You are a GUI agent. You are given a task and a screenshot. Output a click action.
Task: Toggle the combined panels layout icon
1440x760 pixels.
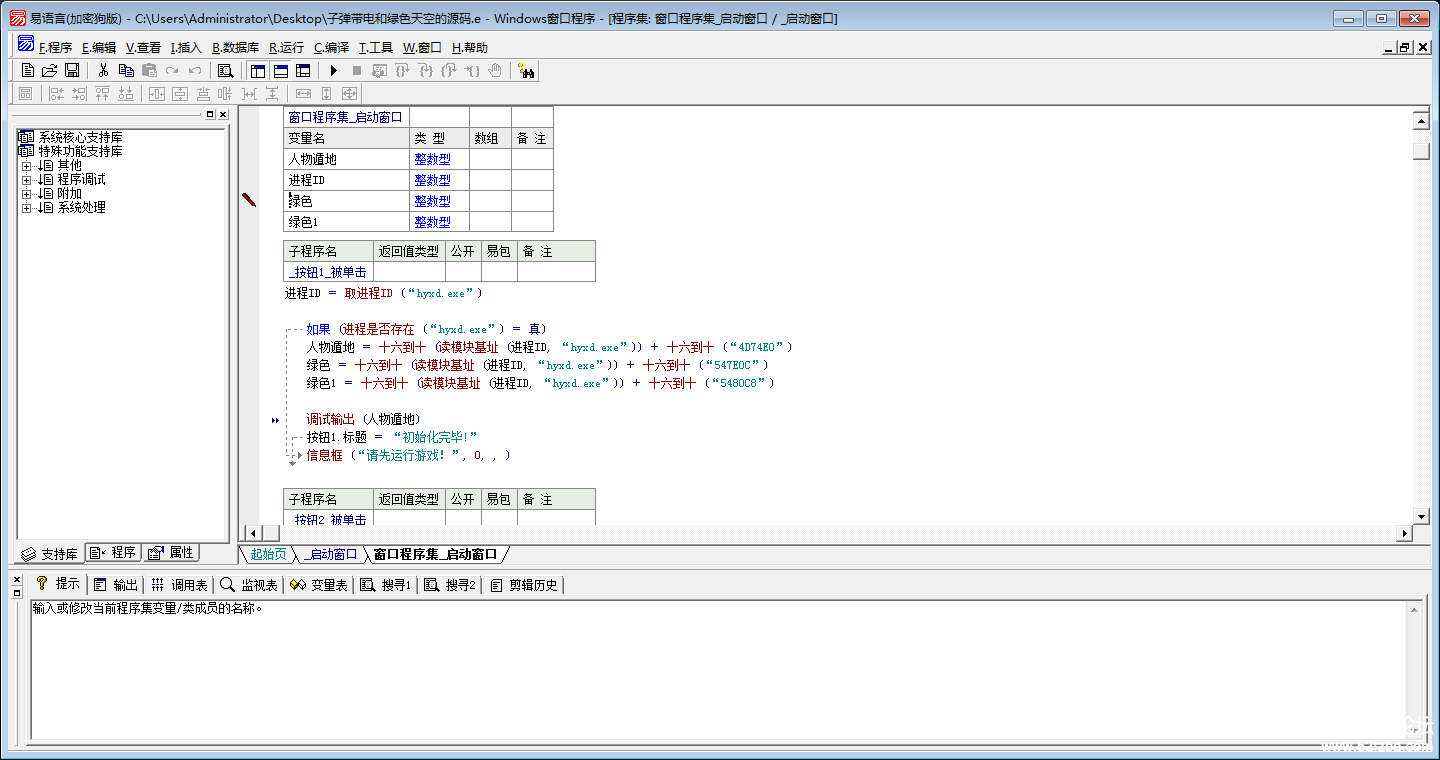(x=304, y=70)
